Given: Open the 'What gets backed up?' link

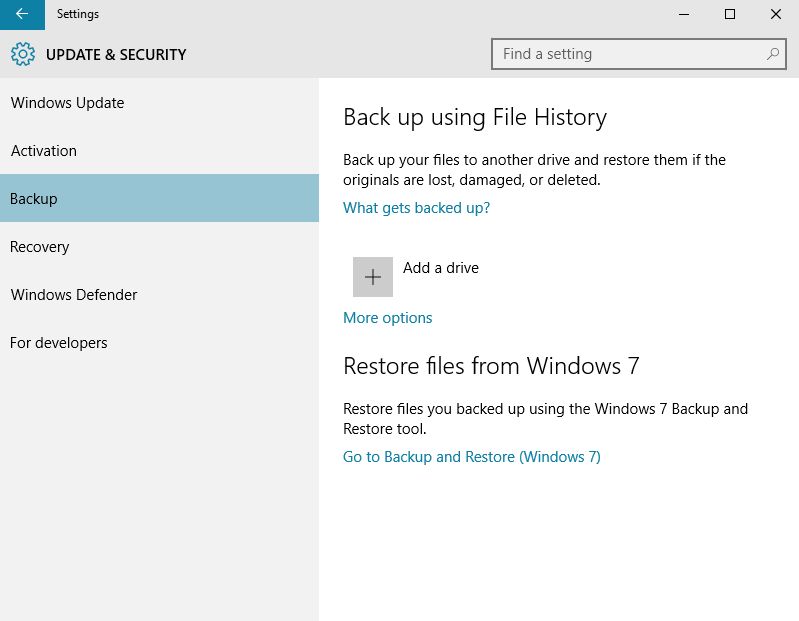Looking at the screenshot, I should (x=416, y=208).
